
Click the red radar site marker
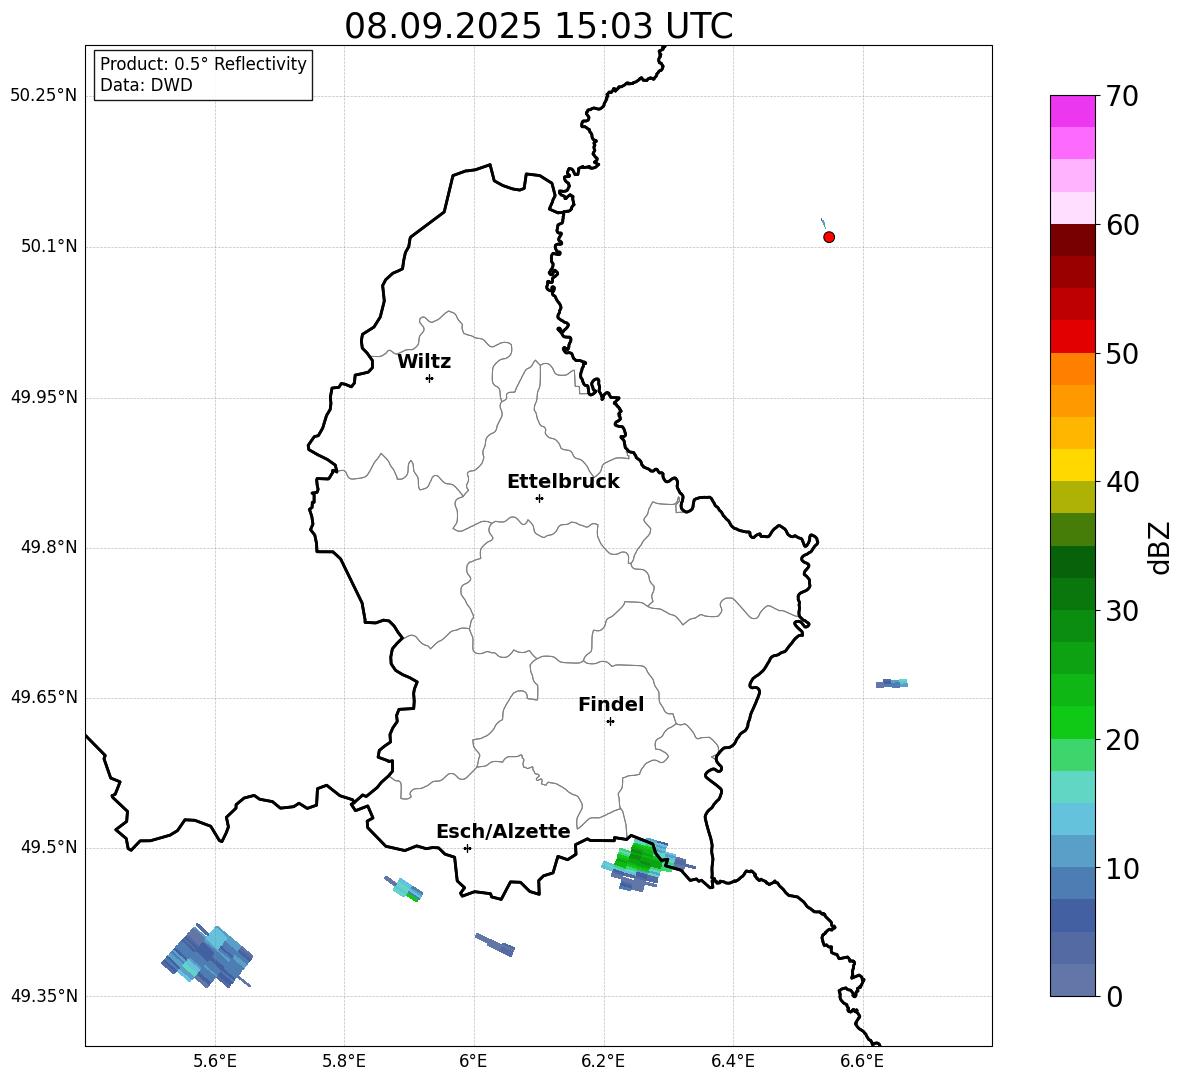point(828,237)
